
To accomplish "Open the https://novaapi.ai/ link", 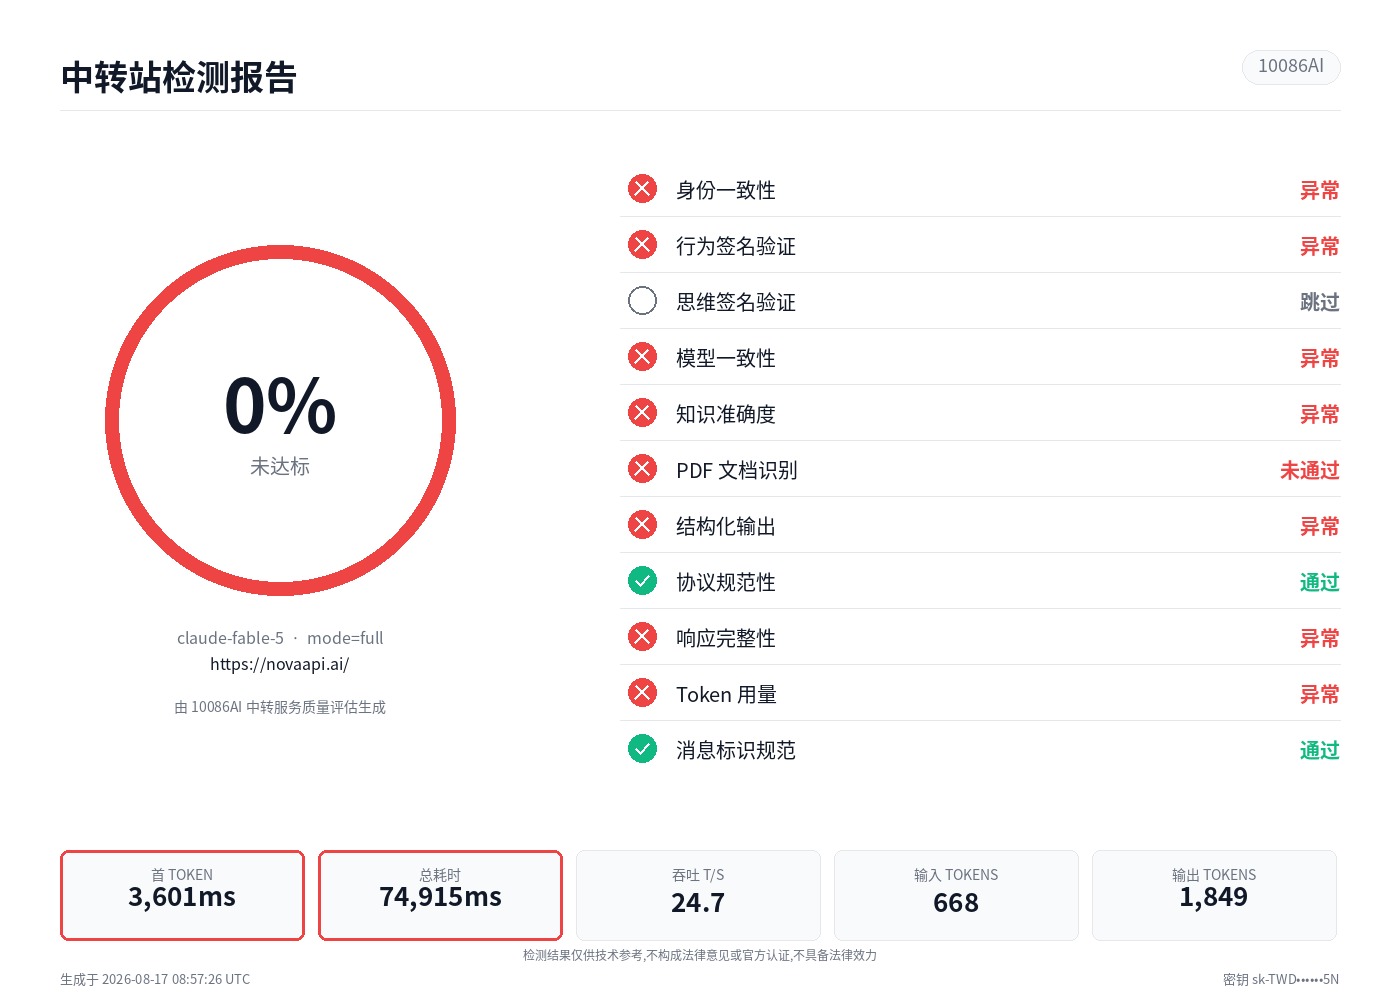I will pos(280,664).
